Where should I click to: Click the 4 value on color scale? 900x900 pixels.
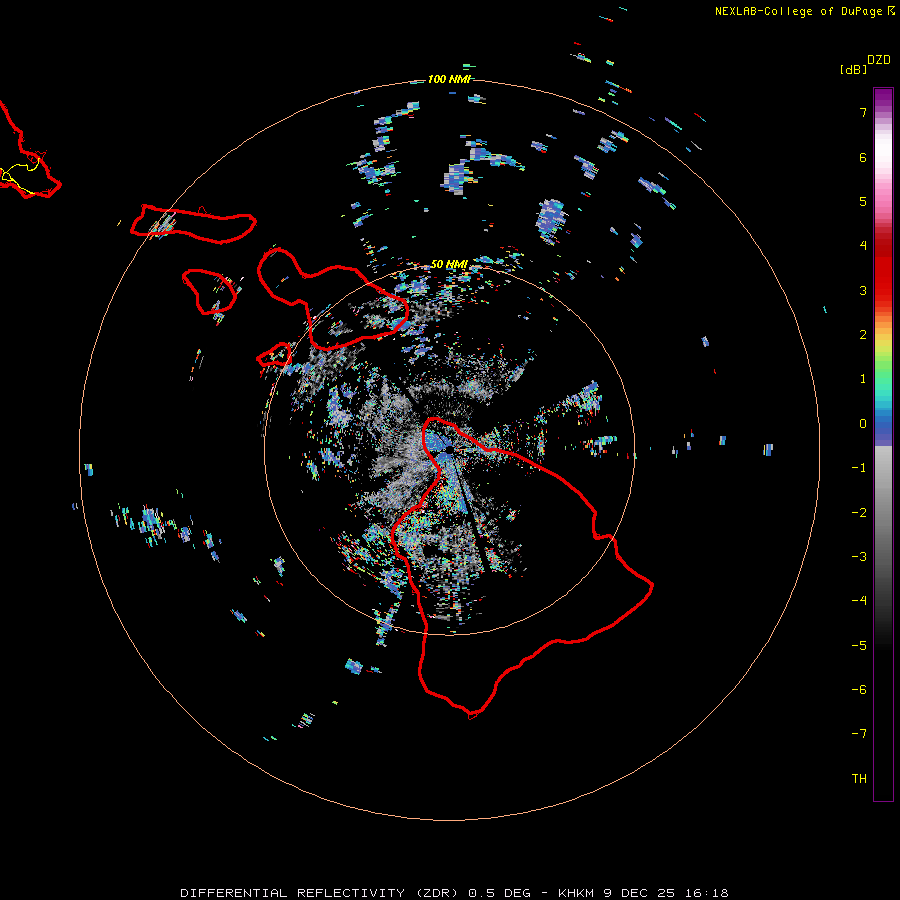pos(863,246)
